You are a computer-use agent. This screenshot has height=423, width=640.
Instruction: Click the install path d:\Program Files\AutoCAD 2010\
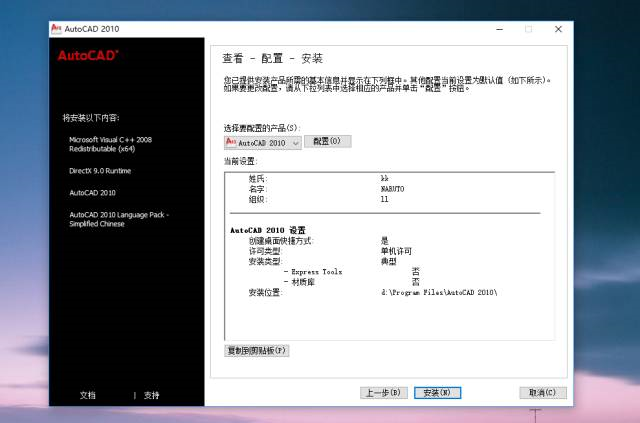click(x=439, y=292)
